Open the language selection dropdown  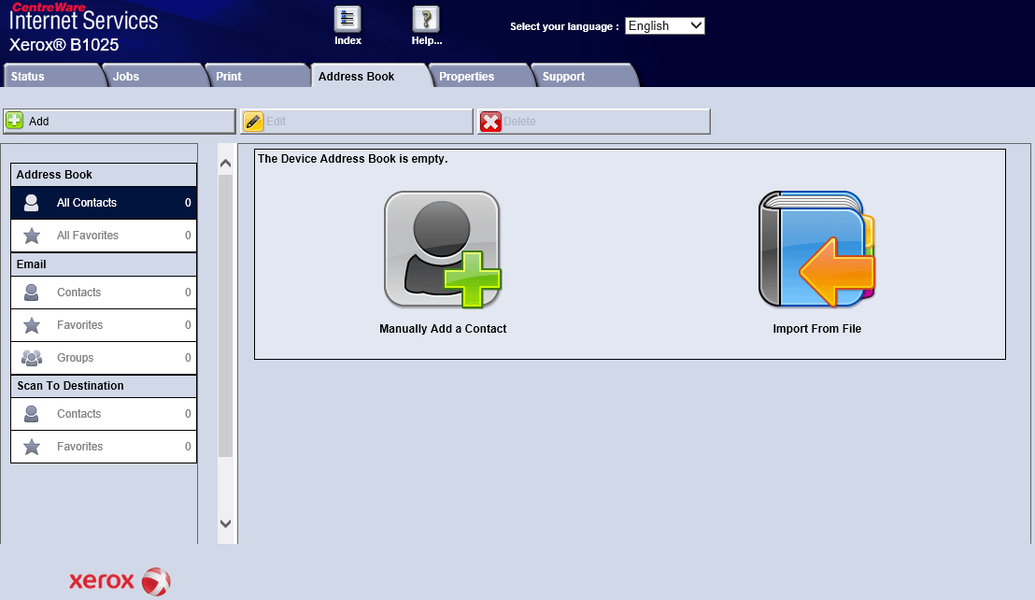pyautogui.click(x=665, y=26)
